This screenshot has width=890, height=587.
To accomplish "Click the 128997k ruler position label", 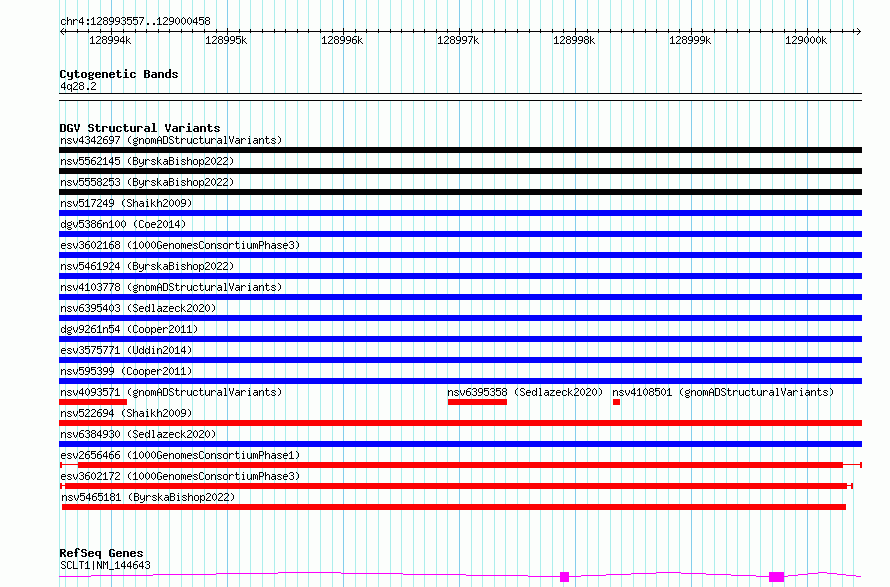I will coord(458,40).
